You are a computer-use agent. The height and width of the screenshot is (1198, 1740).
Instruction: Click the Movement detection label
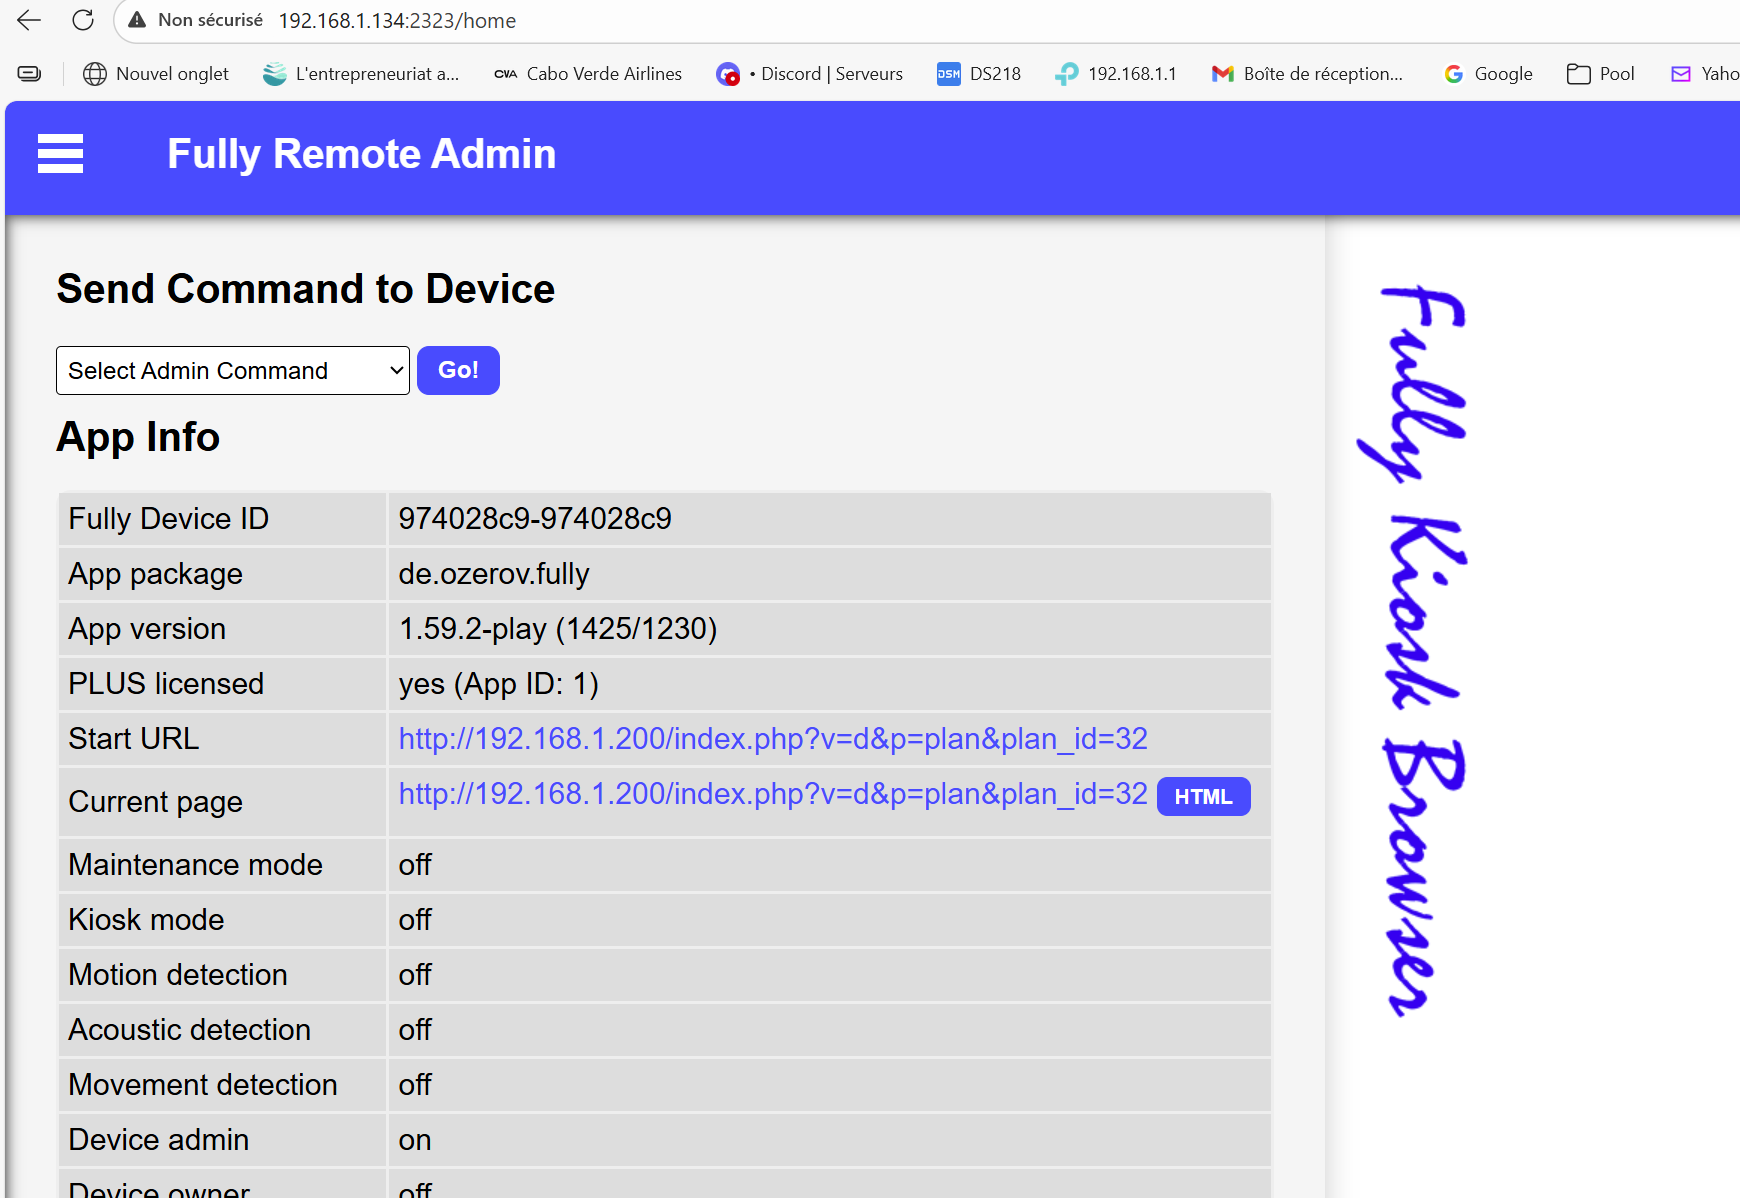tap(202, 1085)
